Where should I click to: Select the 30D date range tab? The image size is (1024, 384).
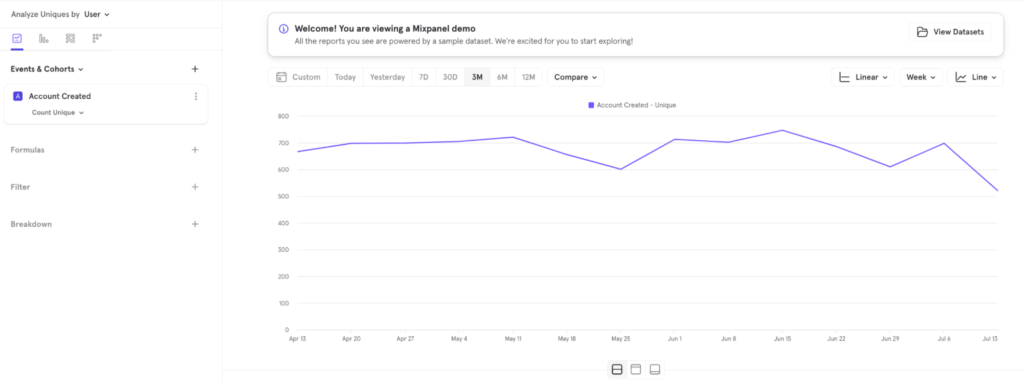(450, 77)
